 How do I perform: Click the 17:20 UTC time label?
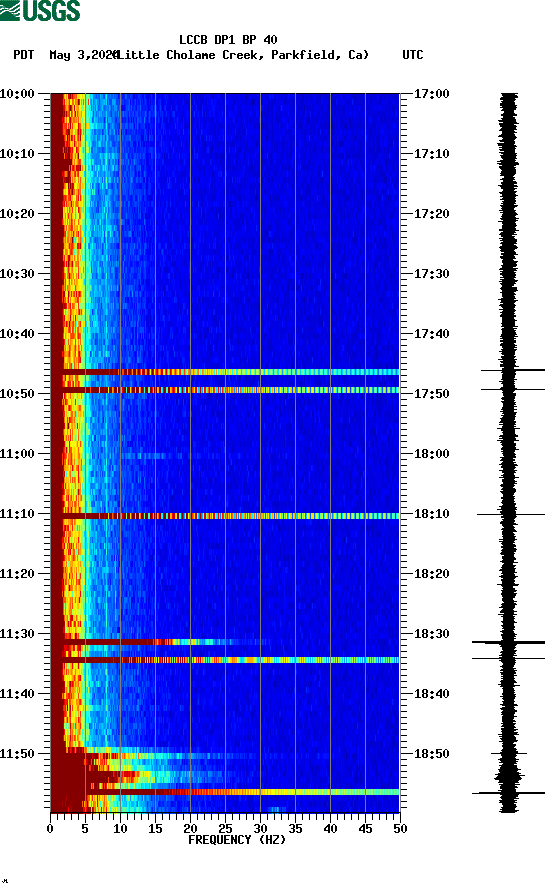[431, 214]
